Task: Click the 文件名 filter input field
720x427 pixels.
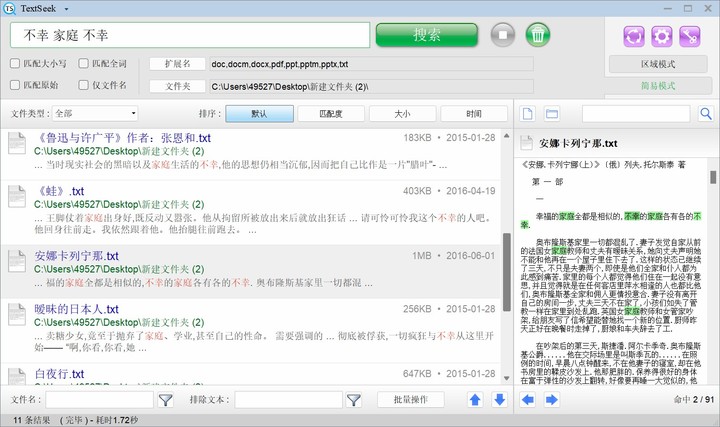Action: [x=100, y=400]
